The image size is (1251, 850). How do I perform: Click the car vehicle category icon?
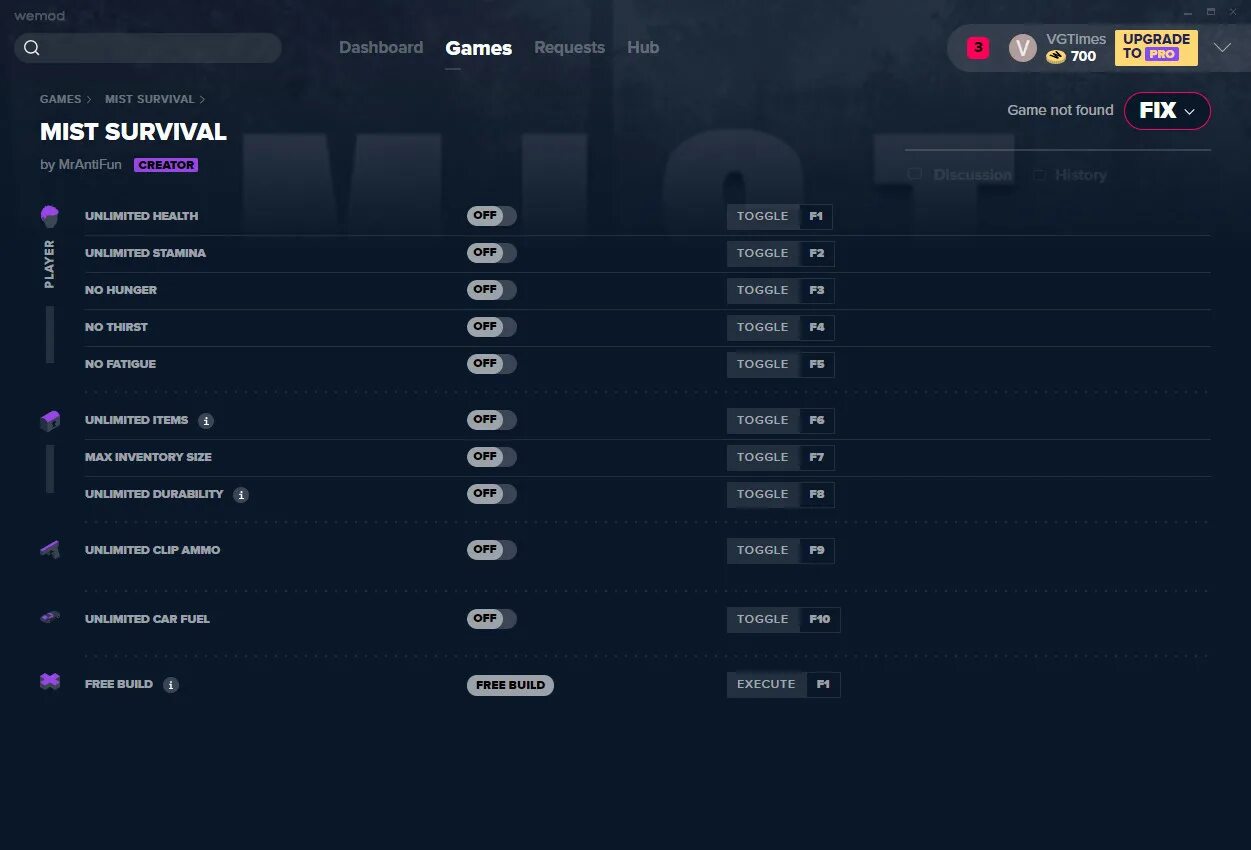tap(50, 618)
